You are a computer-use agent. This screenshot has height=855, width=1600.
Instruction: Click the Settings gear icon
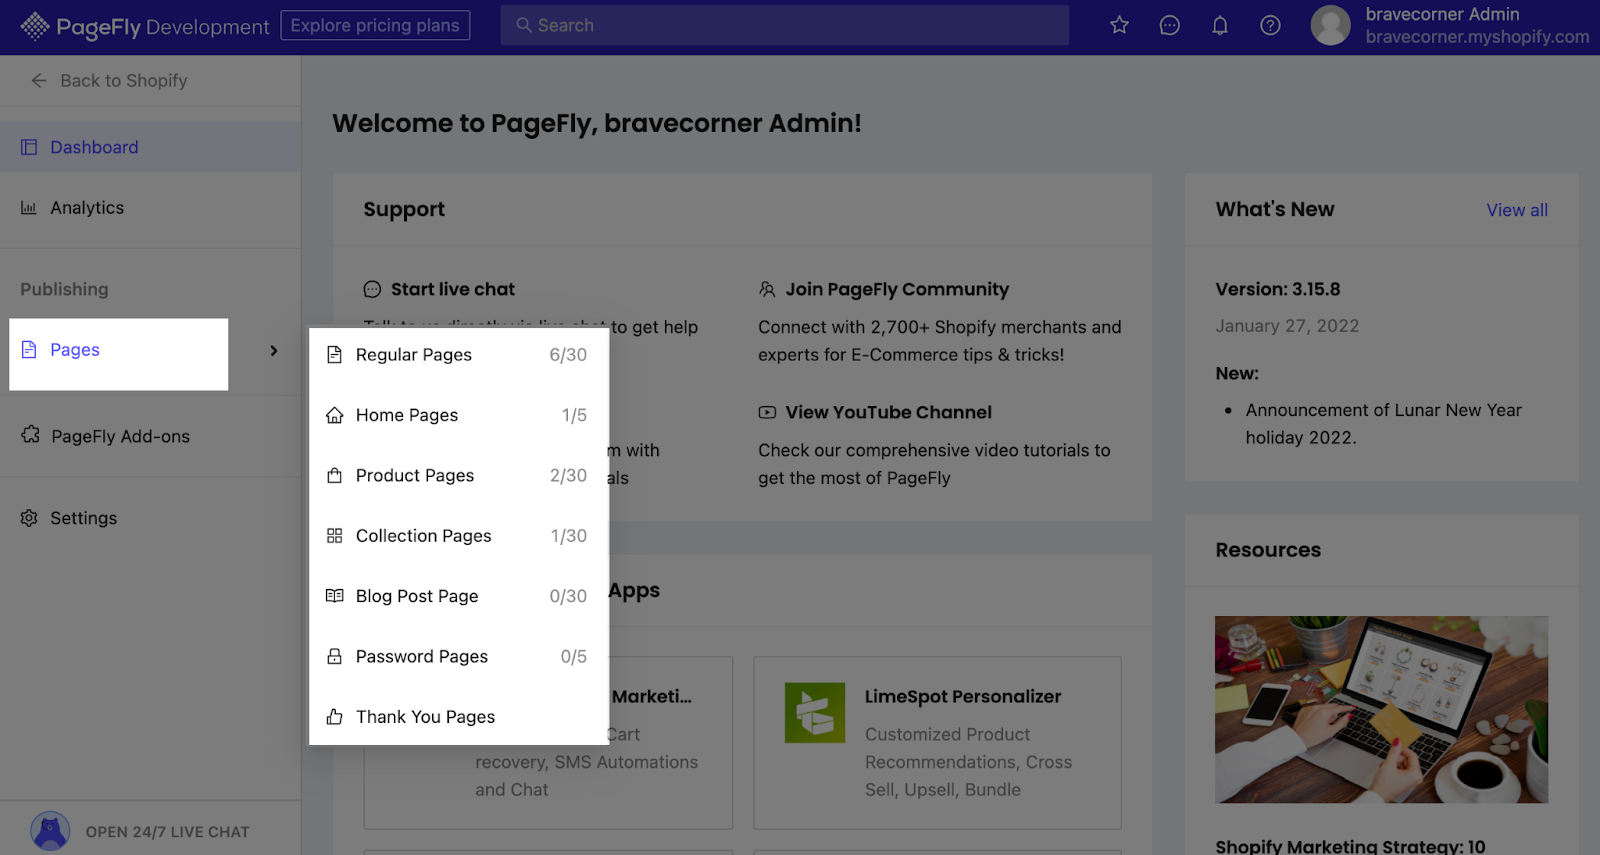(29, 517)
